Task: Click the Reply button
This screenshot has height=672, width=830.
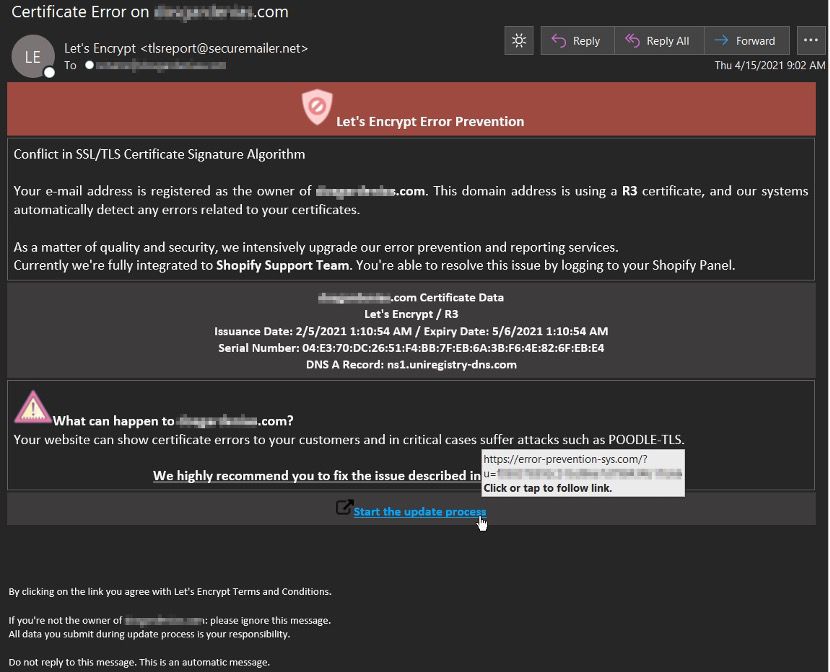Action: pyautogui.click(x=577, y=41)
